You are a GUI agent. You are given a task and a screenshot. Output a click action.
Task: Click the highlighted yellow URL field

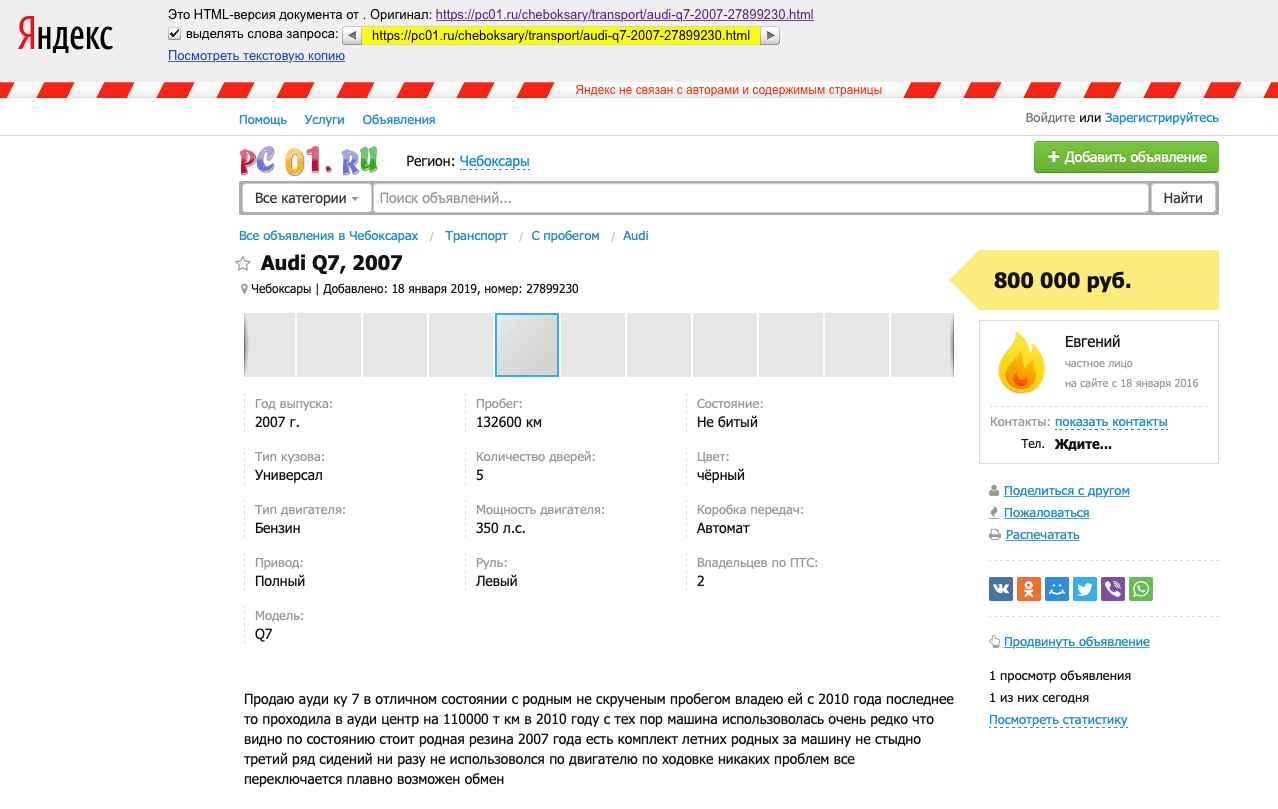(561, 36)
